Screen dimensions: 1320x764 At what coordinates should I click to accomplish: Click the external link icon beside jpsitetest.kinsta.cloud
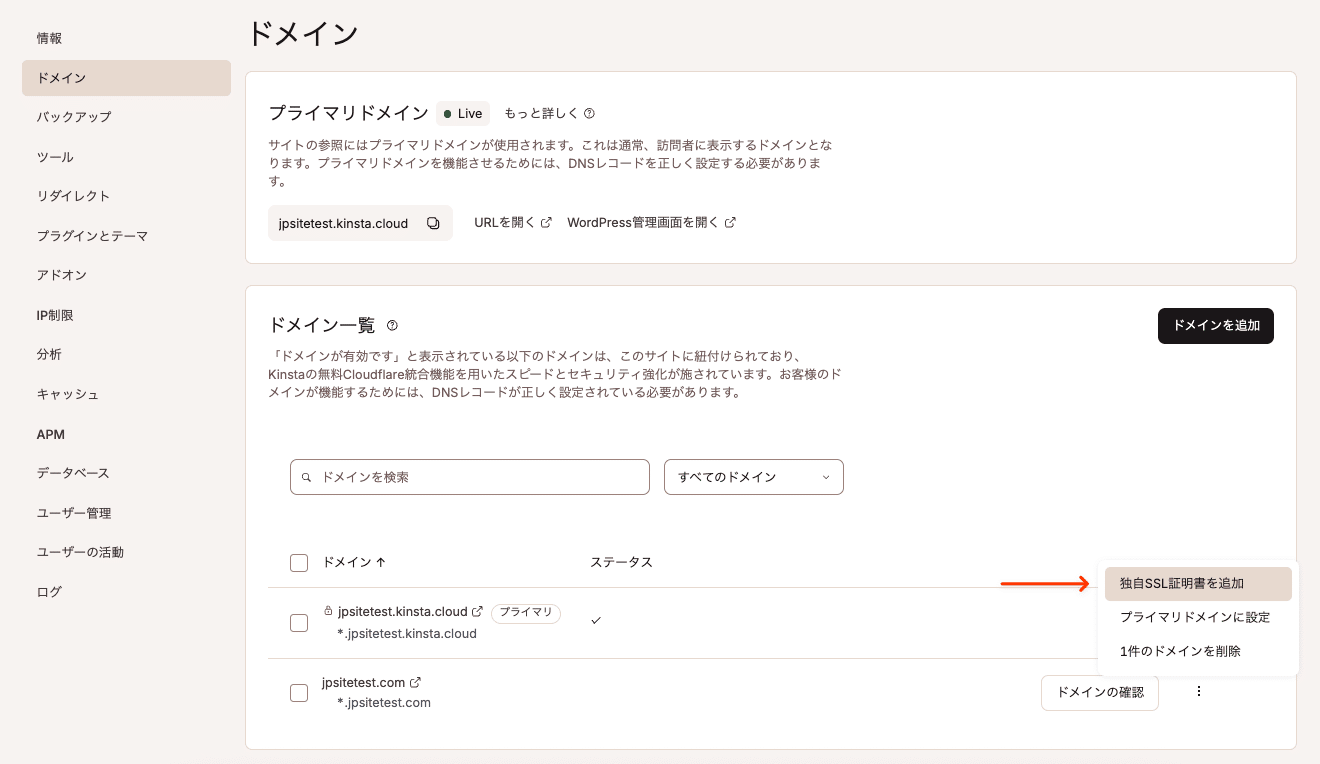pos(479,610)
